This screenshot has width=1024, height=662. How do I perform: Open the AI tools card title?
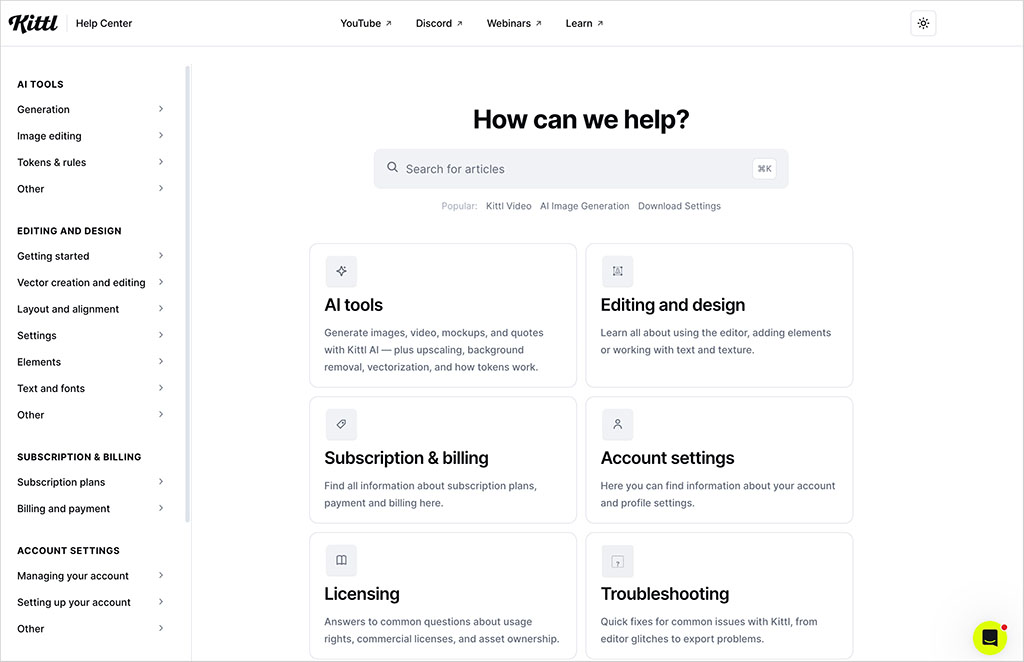[353, 305]
